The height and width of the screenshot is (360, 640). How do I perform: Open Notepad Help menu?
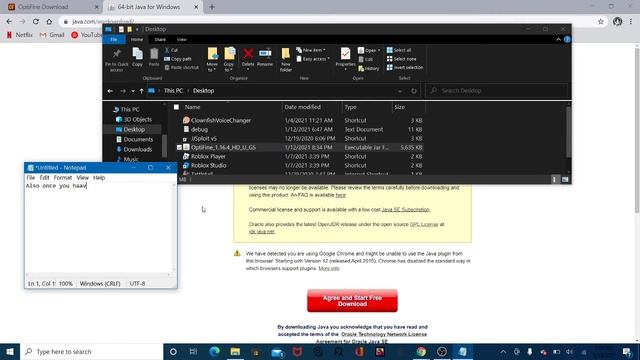pos(99,178)
